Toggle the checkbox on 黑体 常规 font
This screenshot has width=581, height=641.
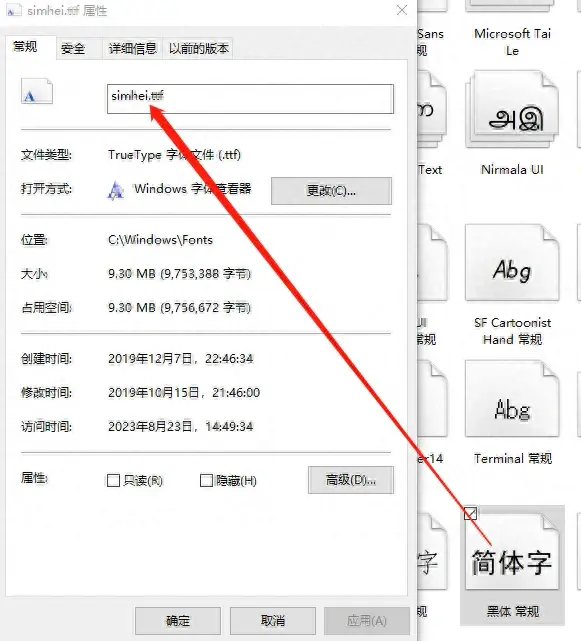(x=471, y=513)
